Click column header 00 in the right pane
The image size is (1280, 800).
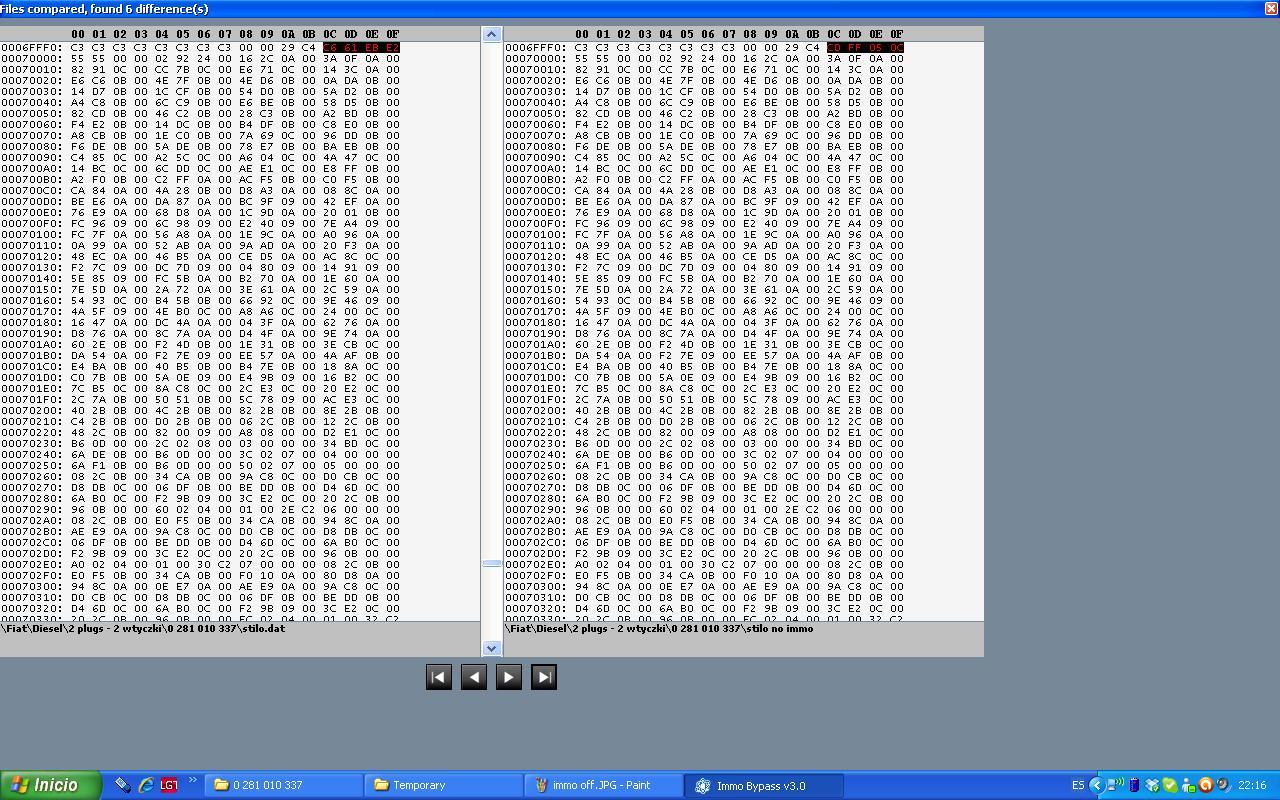coord(582,34)
